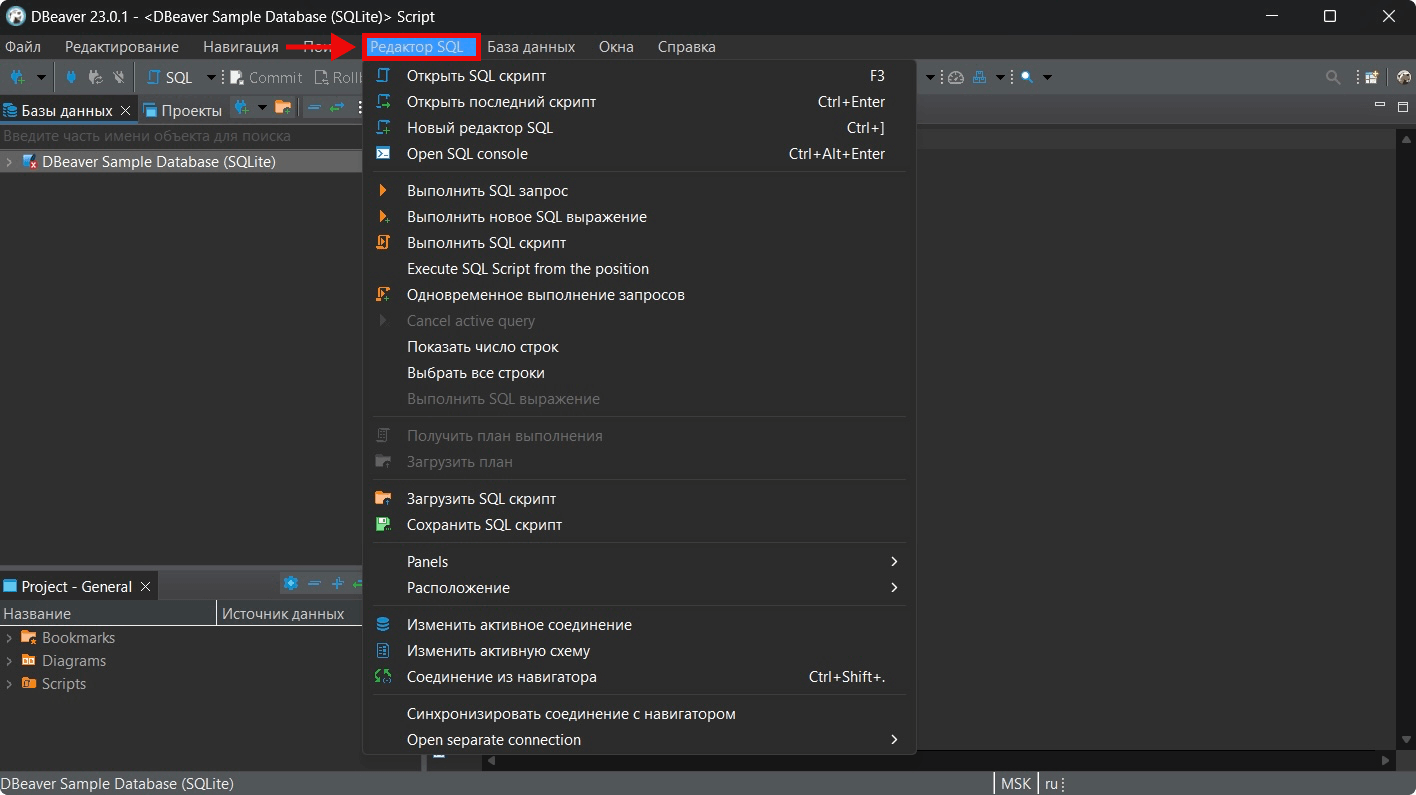Open the Файл menu
The width and height of the screenshot is (1416, 795).
23,47
